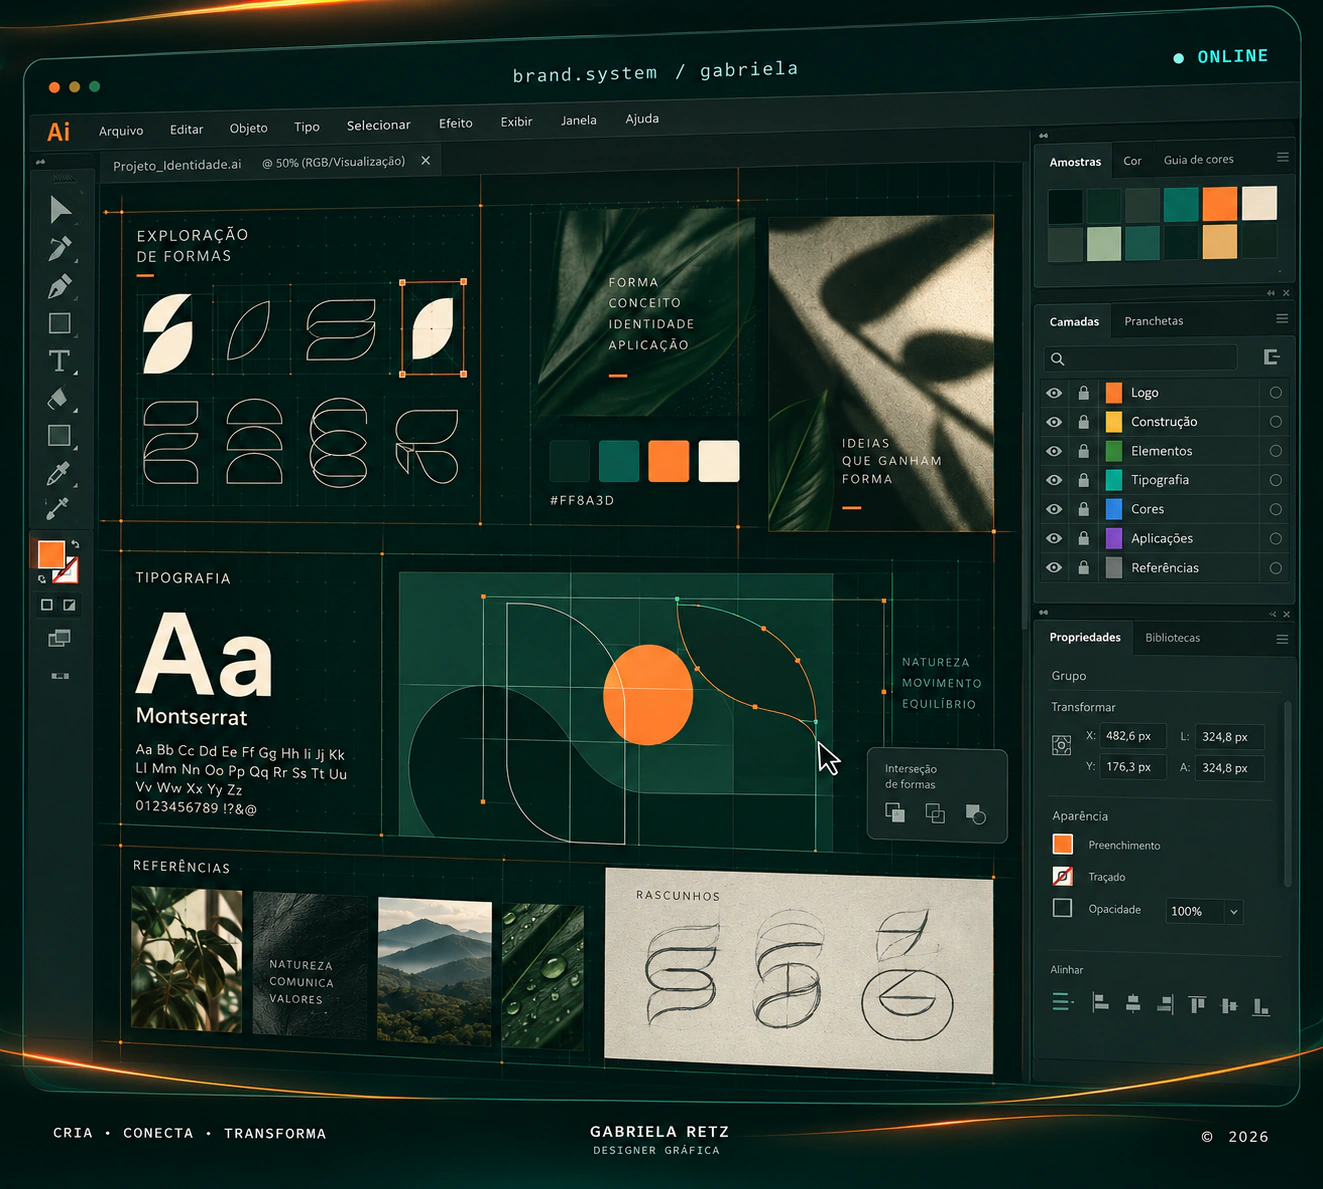This screenshot has width=1323, height=1189.
Task: Open the Efeito menu
Action: click(456, 123)
